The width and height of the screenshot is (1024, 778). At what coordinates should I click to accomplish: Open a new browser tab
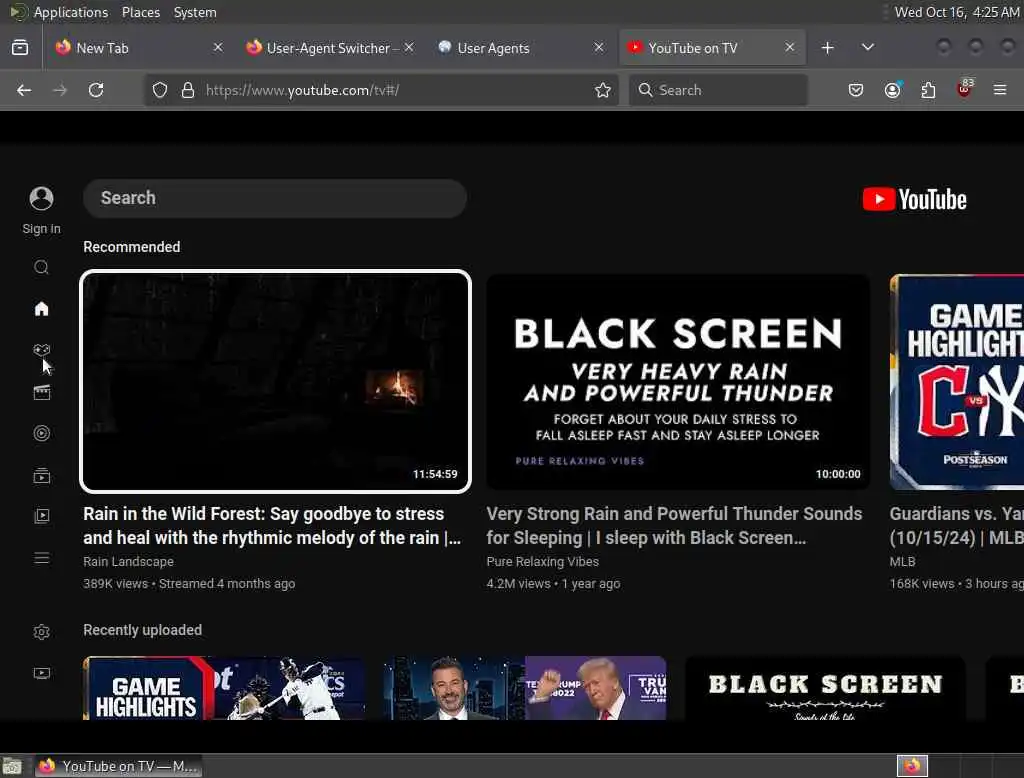point(827,48)
